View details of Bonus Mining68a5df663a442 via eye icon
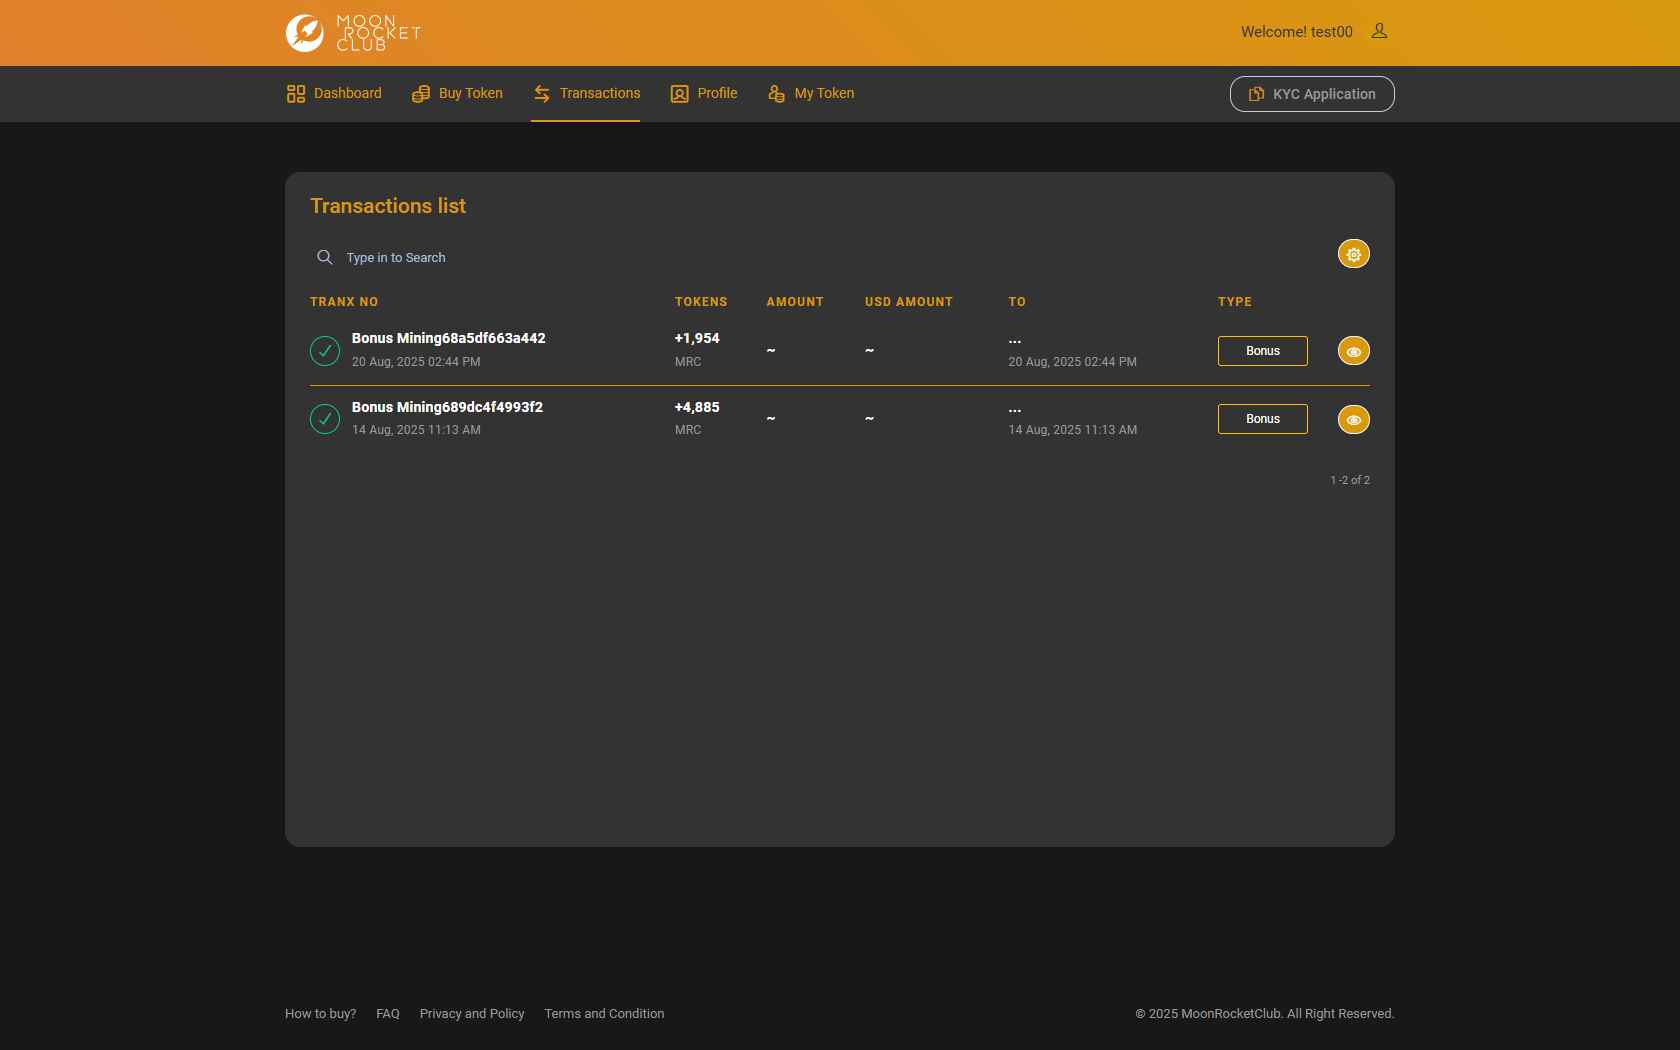Viewport: 1680px width, 1050px height. (x=1353, y=350)
